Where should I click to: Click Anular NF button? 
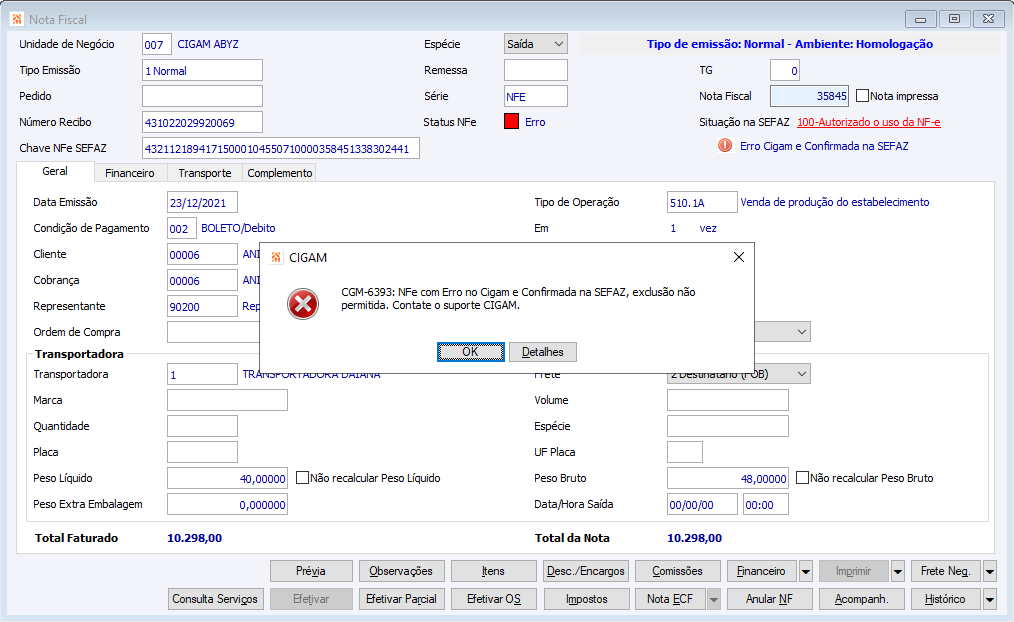[769, 599]
